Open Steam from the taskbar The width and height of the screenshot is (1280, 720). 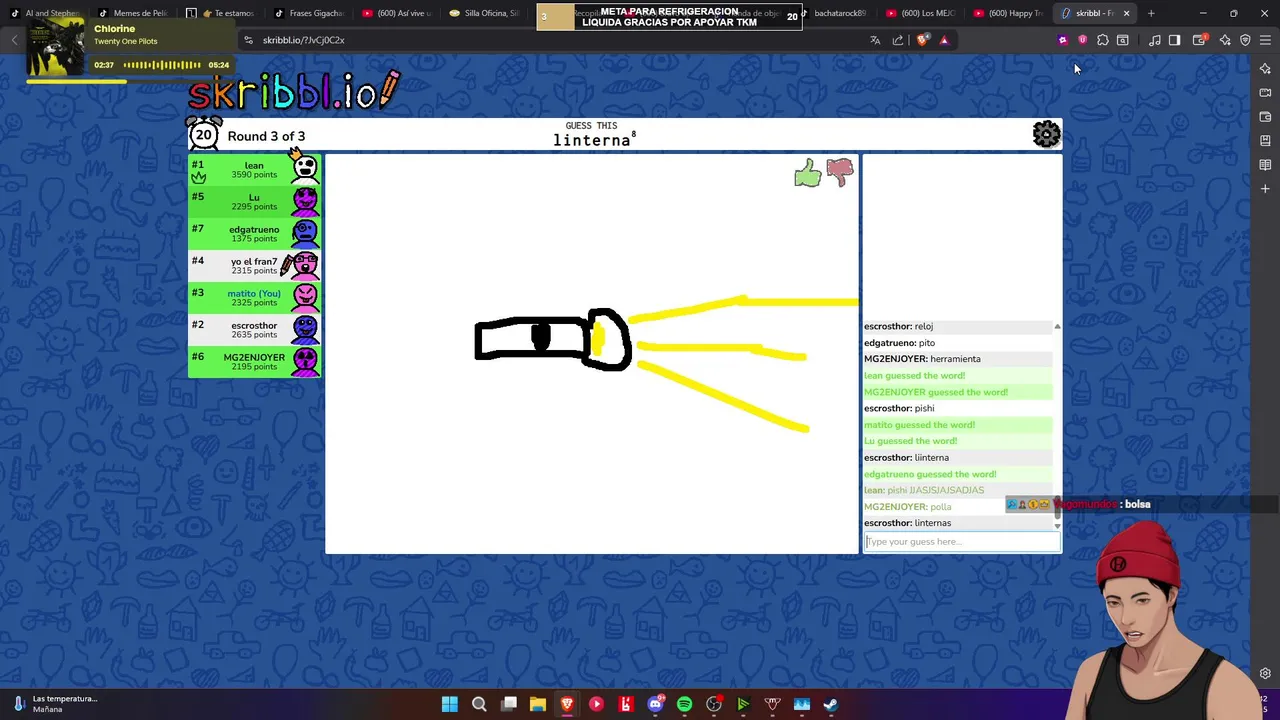[830, 704]
